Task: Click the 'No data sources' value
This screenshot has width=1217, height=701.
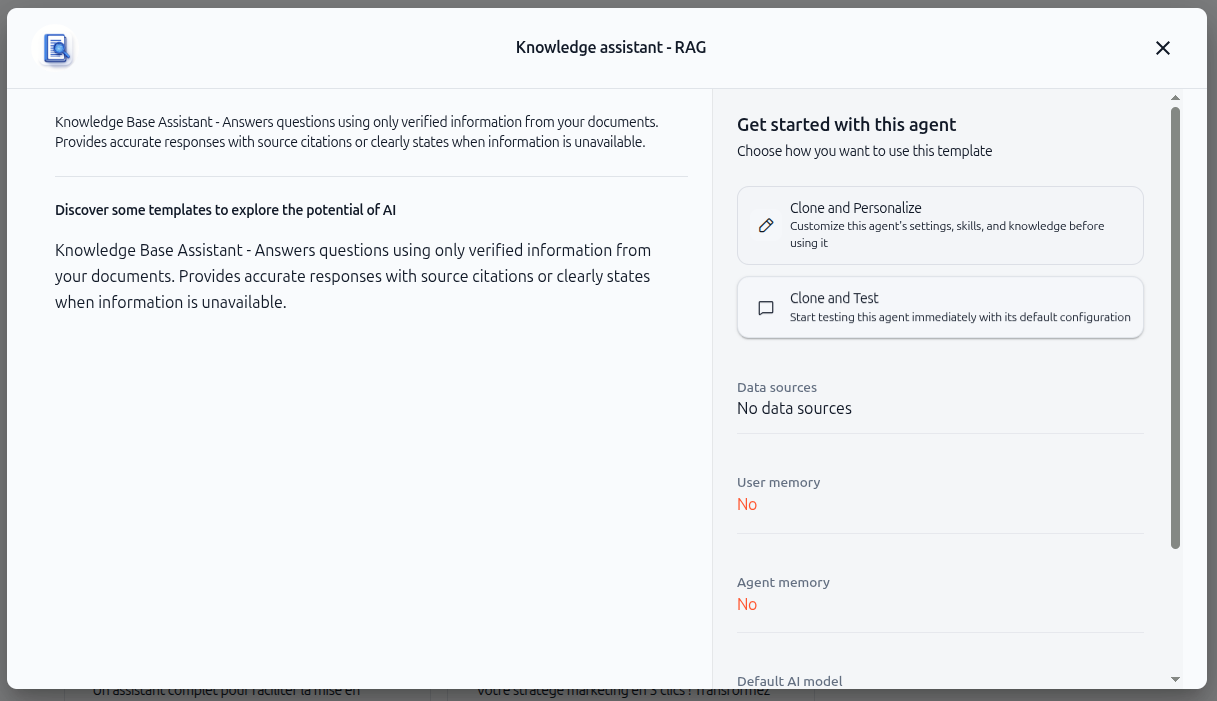Action: click(794, 408)
